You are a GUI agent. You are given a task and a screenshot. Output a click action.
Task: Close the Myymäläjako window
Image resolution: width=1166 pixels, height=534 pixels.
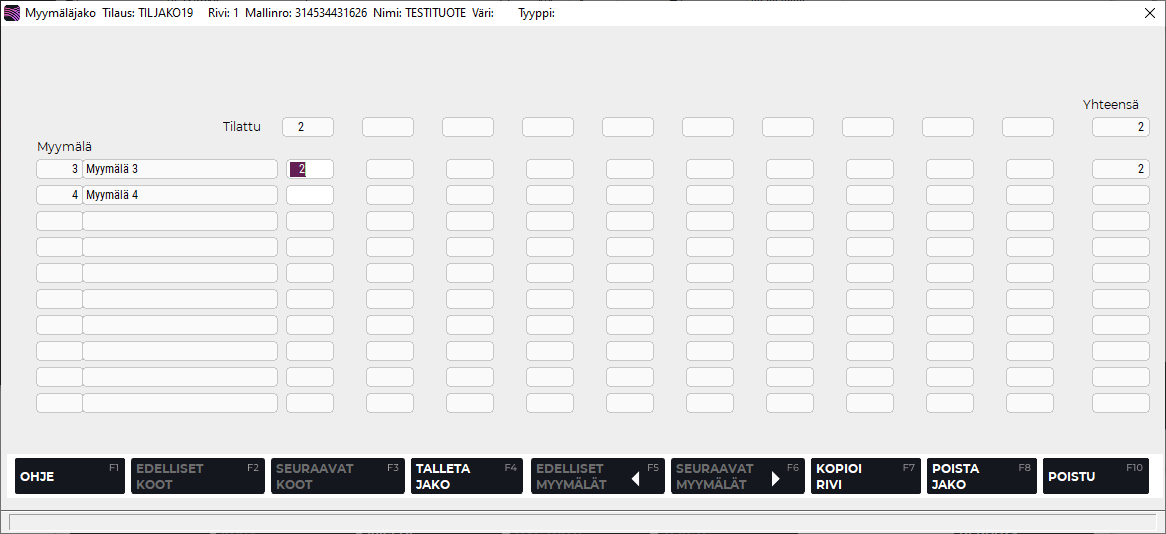click(x=1150, y=13)
